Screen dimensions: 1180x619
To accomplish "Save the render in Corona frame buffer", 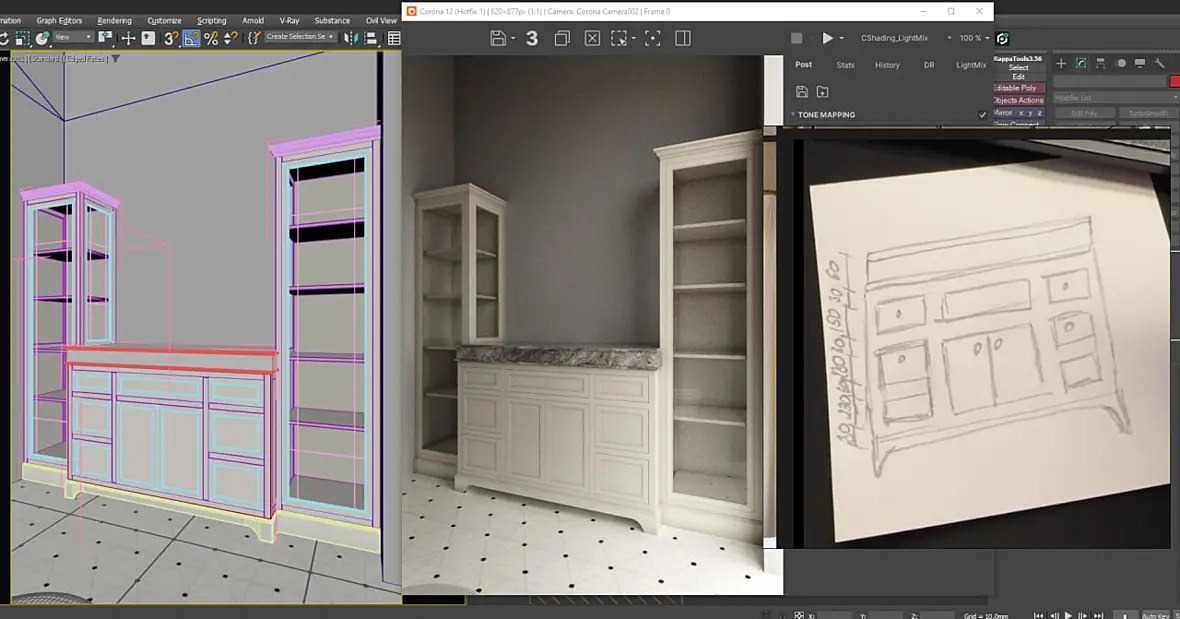I will [498, 38].
